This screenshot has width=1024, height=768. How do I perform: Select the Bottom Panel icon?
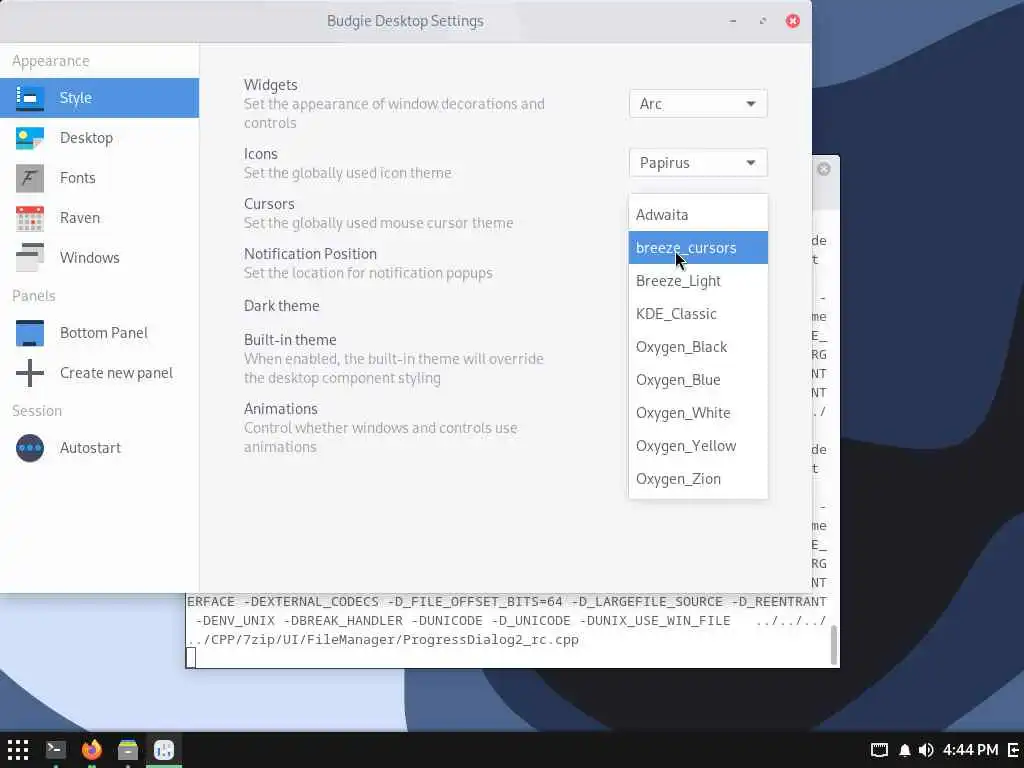29,333
